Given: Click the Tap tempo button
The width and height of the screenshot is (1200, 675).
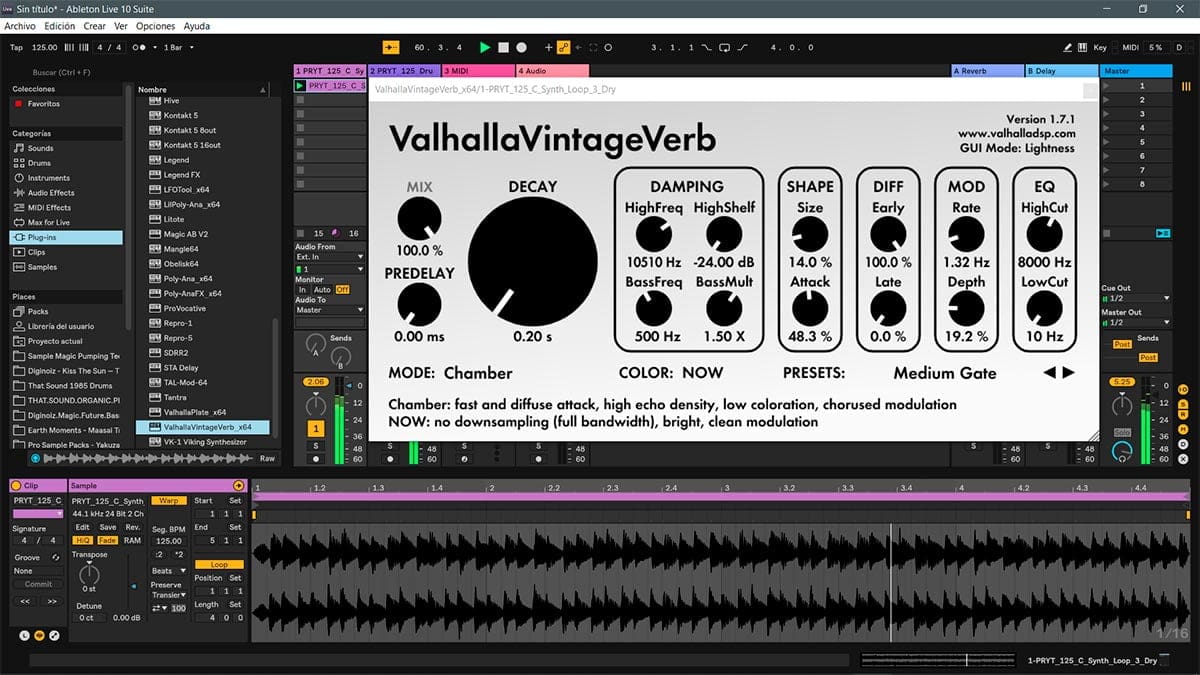Looking at the screenshot, I should pyautogui.click(x=16, y=47).
